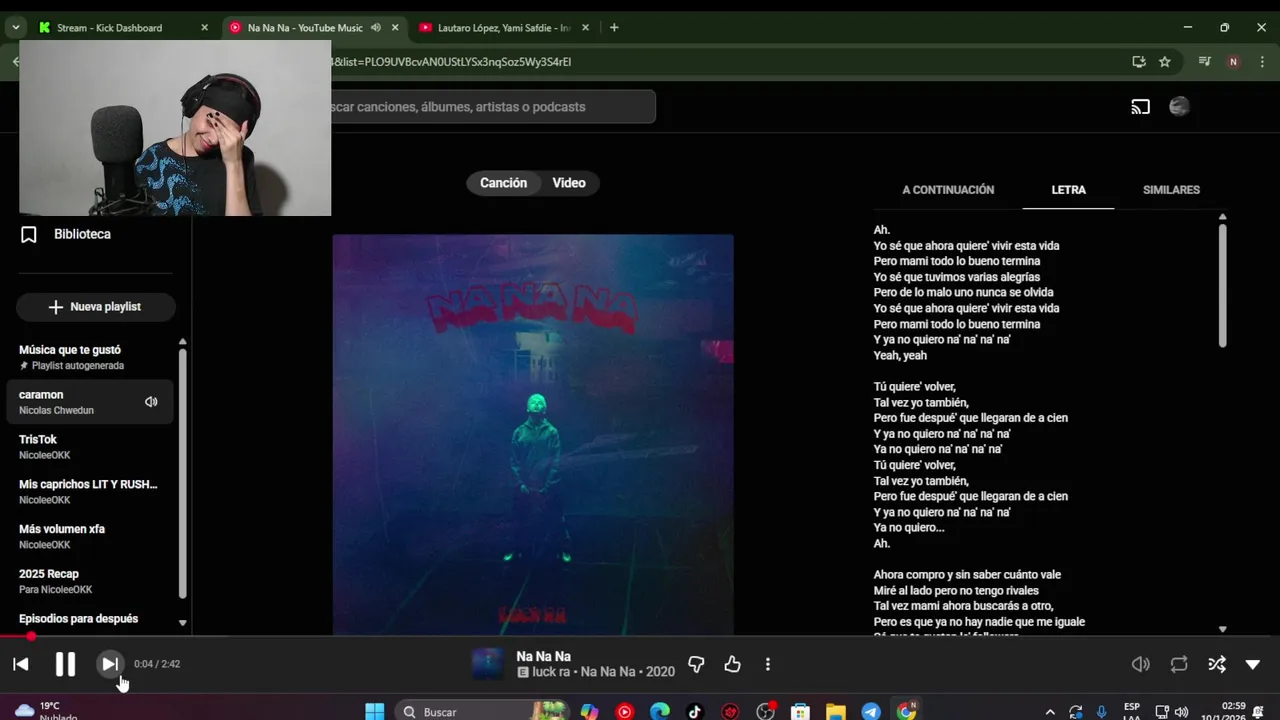Open the three-dot menu for current song
The width and height of the screenshot is (1280, 720).
(768, 664)
